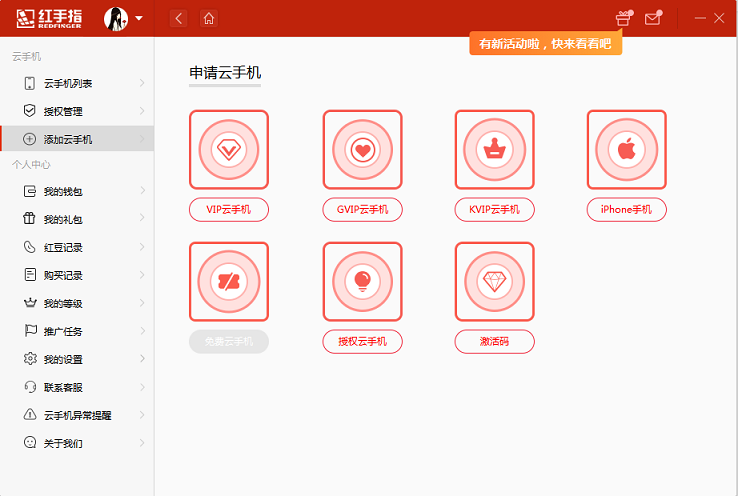Click the 授权云手机 button
The image size is (738, 496).
[362, 341]
